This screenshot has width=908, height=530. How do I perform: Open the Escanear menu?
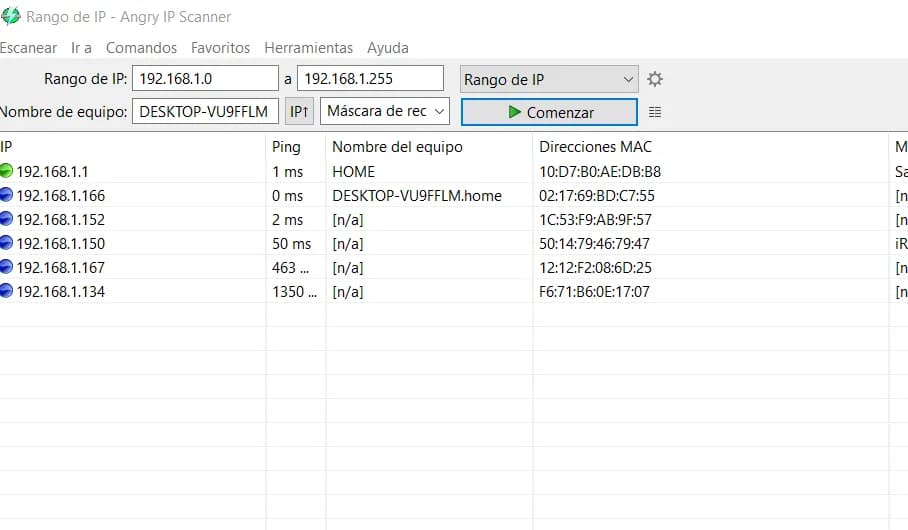(x=28, y=47)
